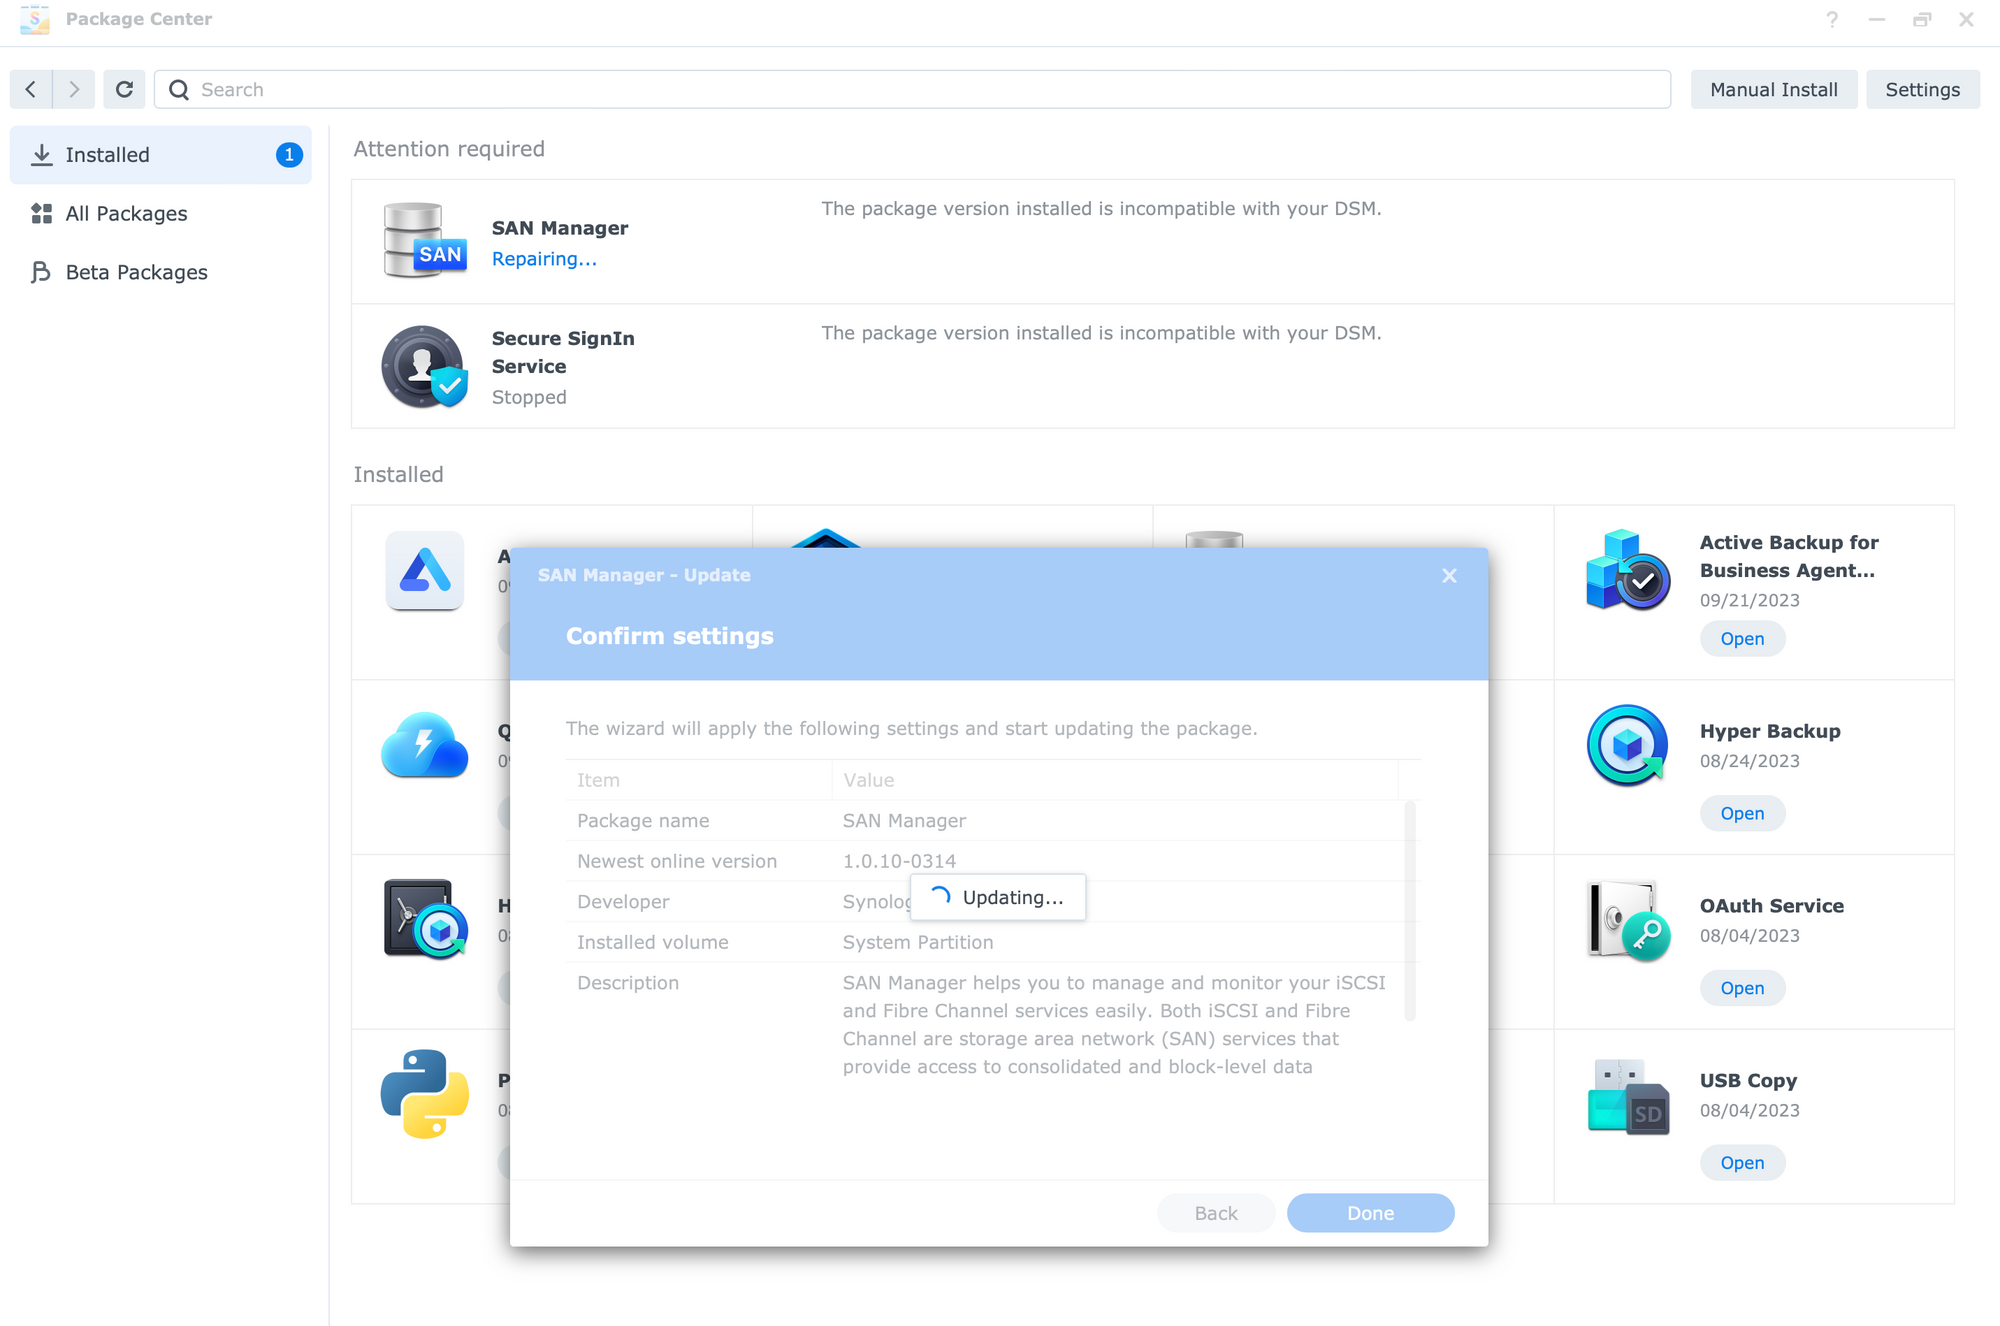This screenshot has width=2000, height=1326.
Task: Refresh the package list
Action: coord(124,89)
